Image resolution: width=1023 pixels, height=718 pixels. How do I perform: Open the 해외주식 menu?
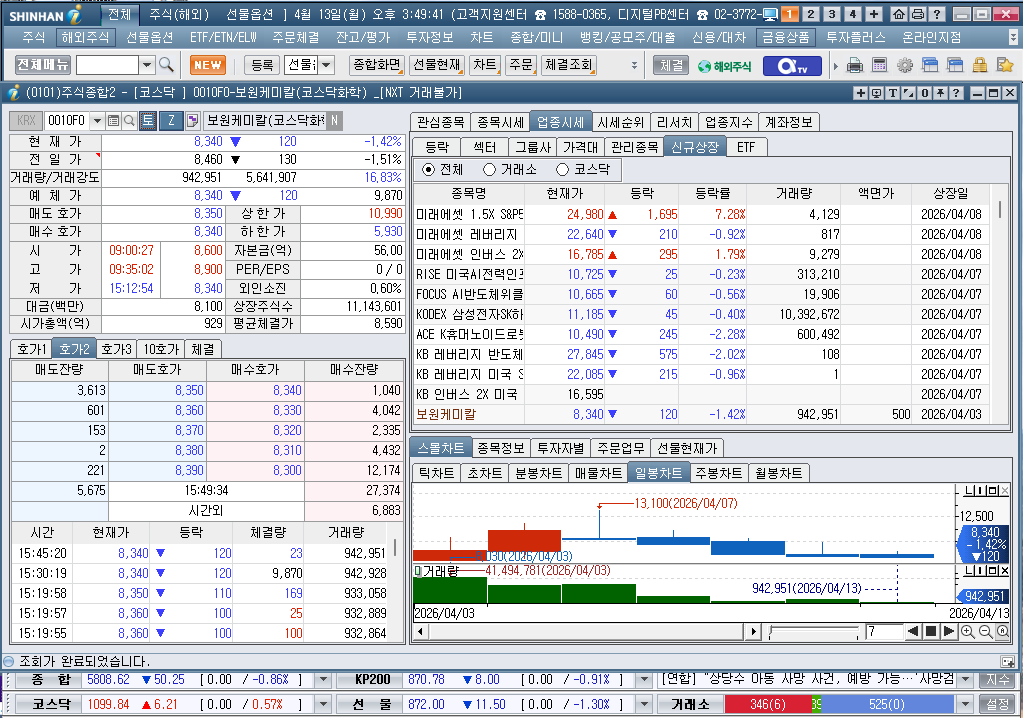click(x=85, y=38)
